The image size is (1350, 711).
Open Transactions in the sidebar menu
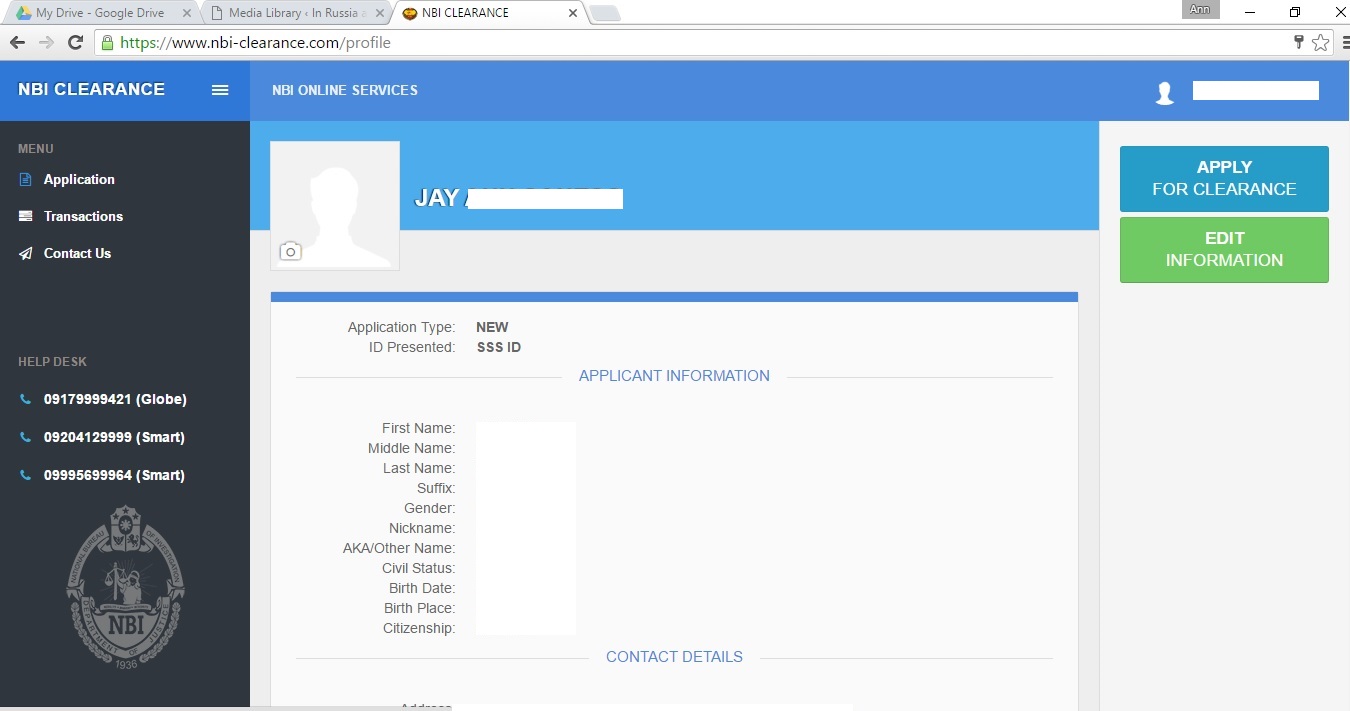(83, 217)
